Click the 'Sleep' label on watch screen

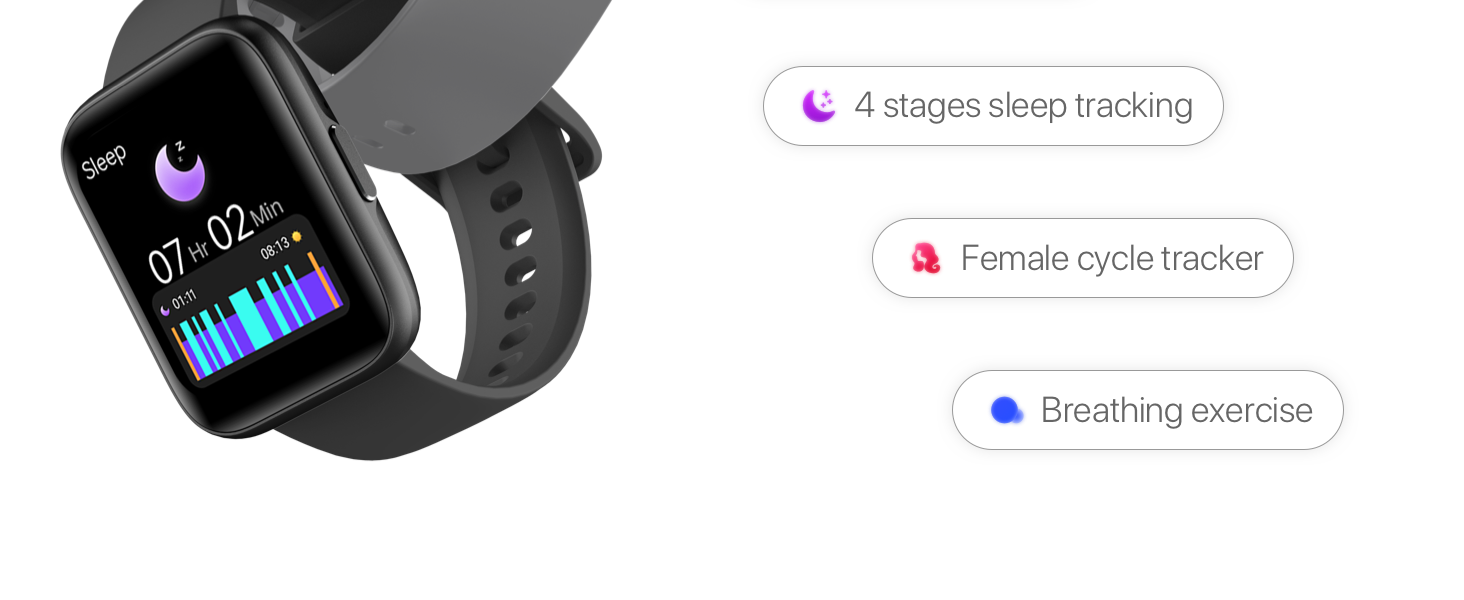coord(104,161)
